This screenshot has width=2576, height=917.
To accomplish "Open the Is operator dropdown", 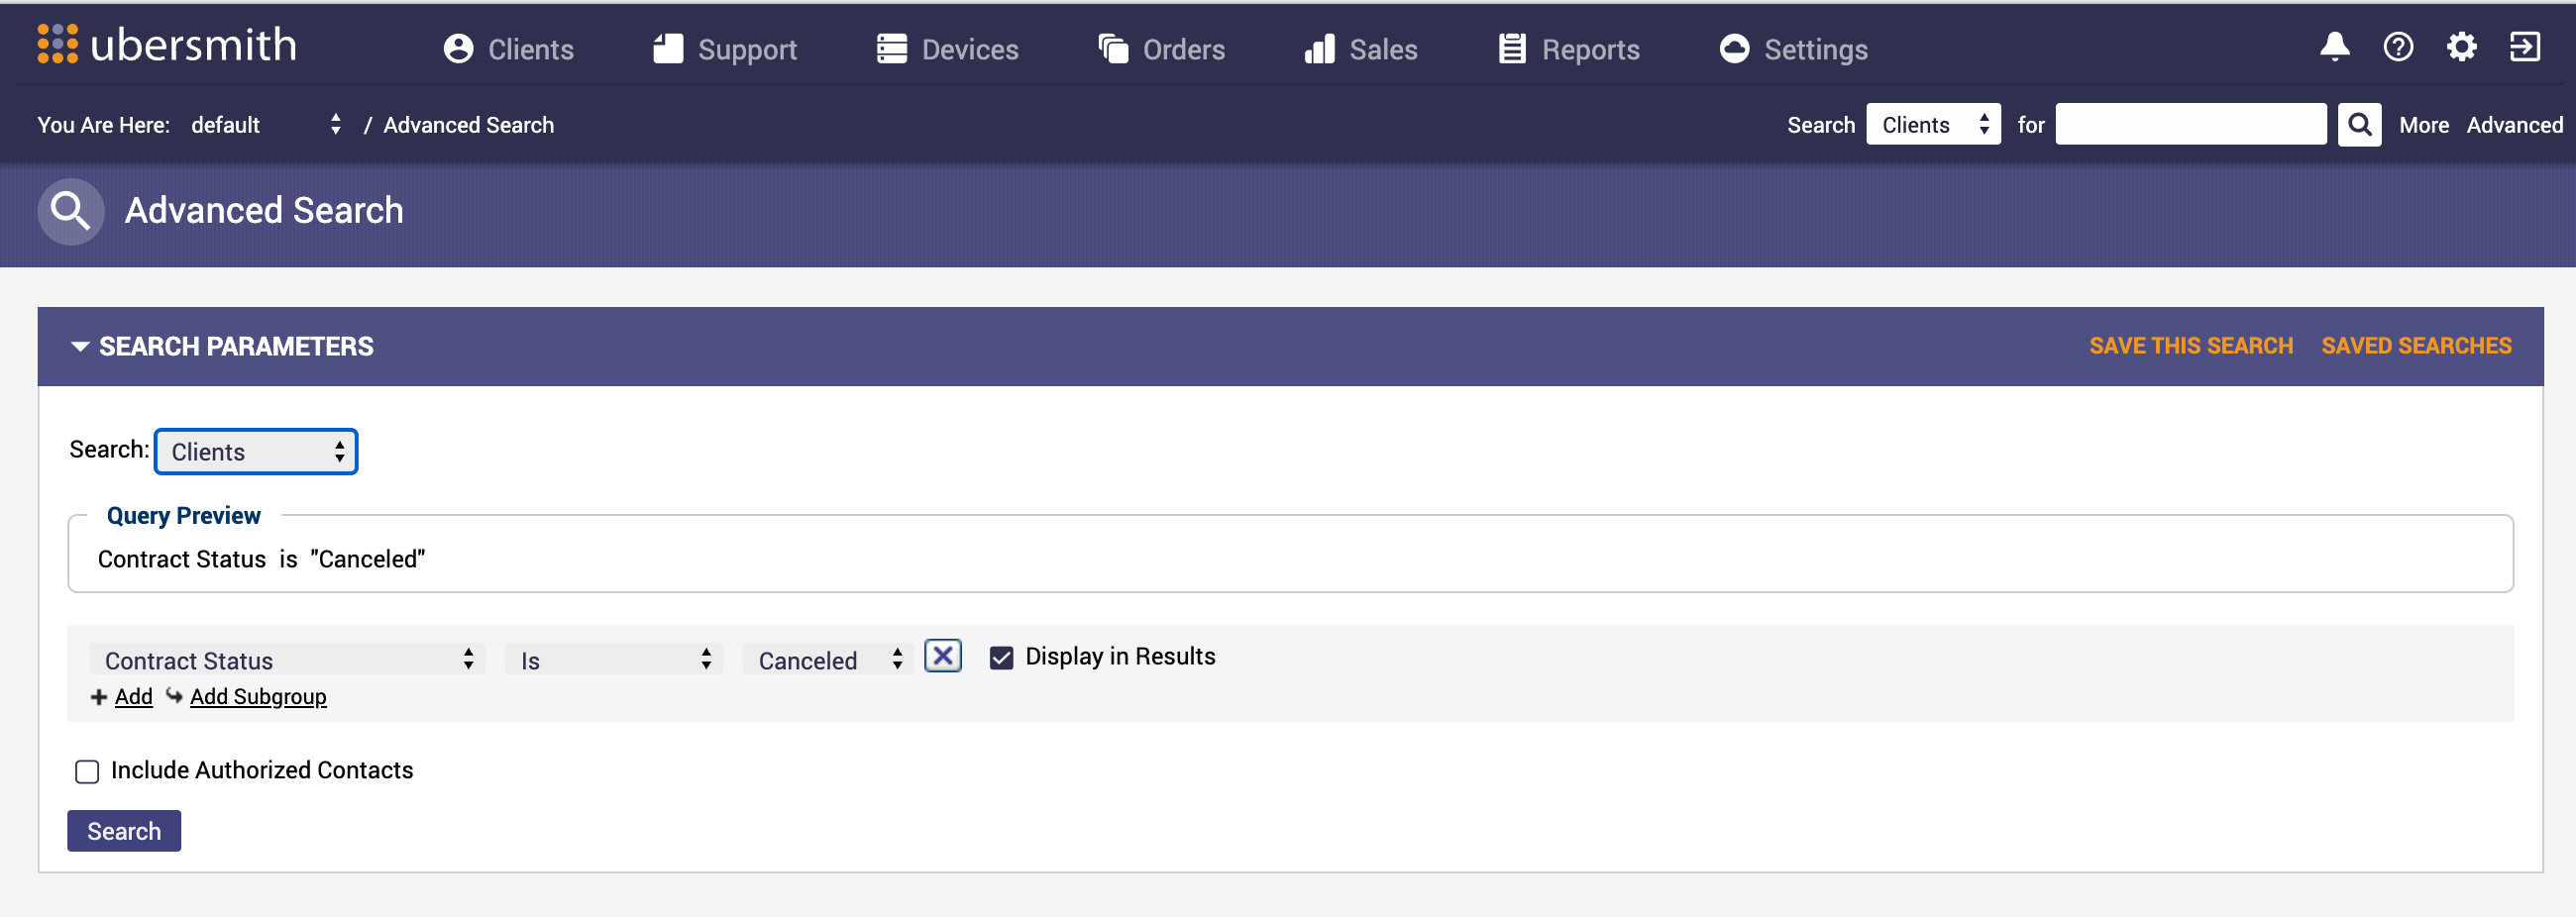I will [613, 660].
